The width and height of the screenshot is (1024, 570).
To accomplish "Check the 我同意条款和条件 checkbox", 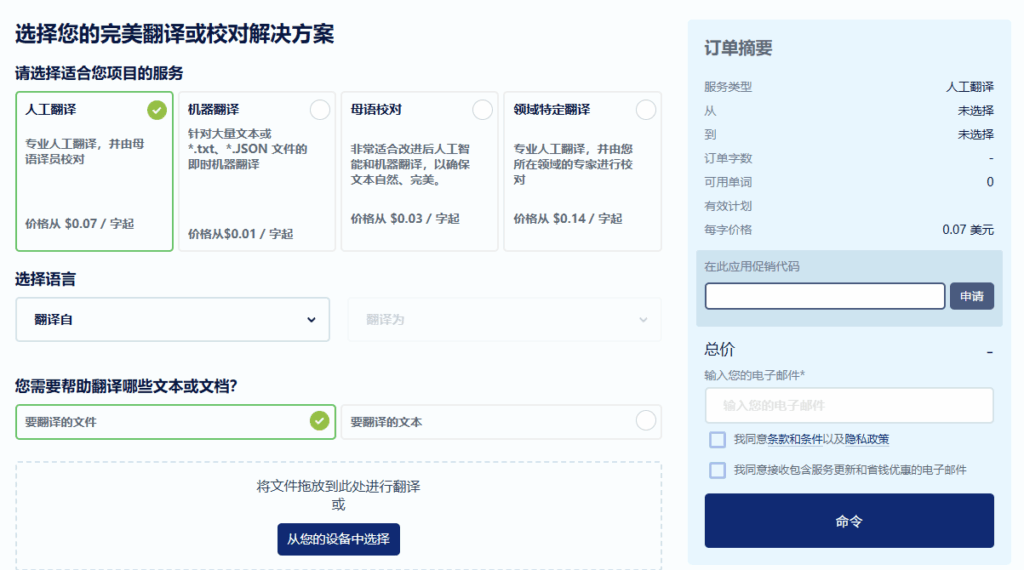I will coord(717,439).
